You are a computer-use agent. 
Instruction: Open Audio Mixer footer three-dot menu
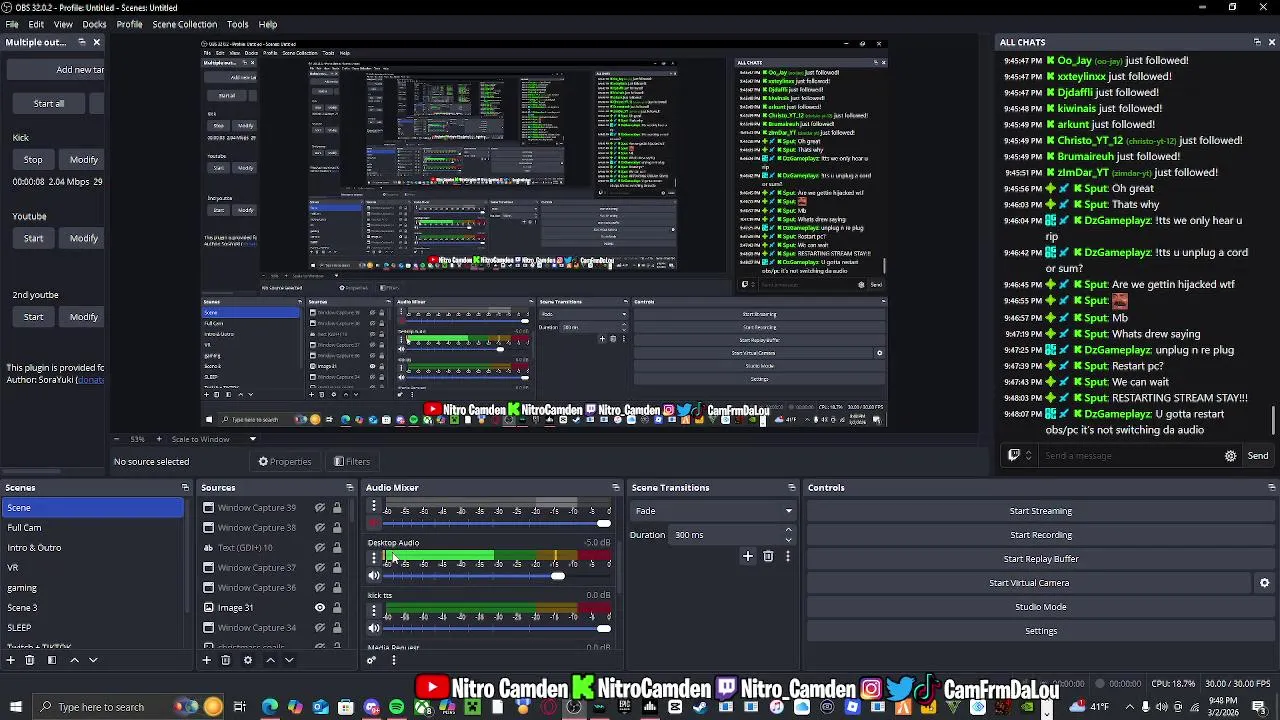393,660
